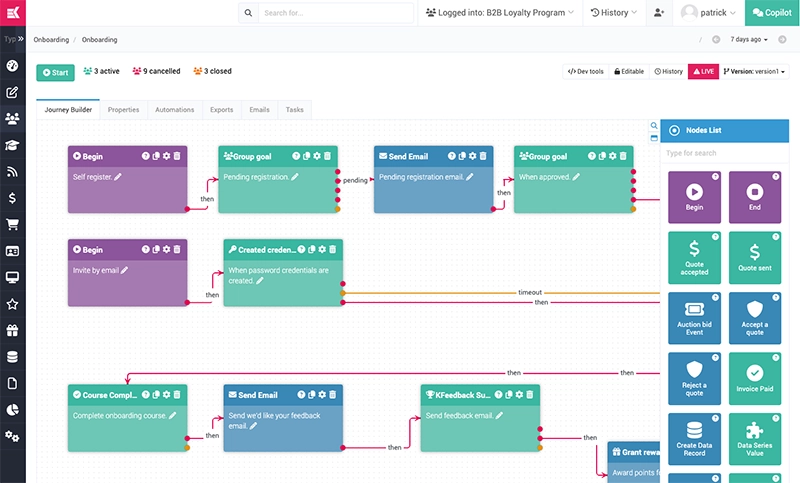Viewport: 800px width, 483px height.
Task: Duplicate the Course Completed node
Action: 155,395
